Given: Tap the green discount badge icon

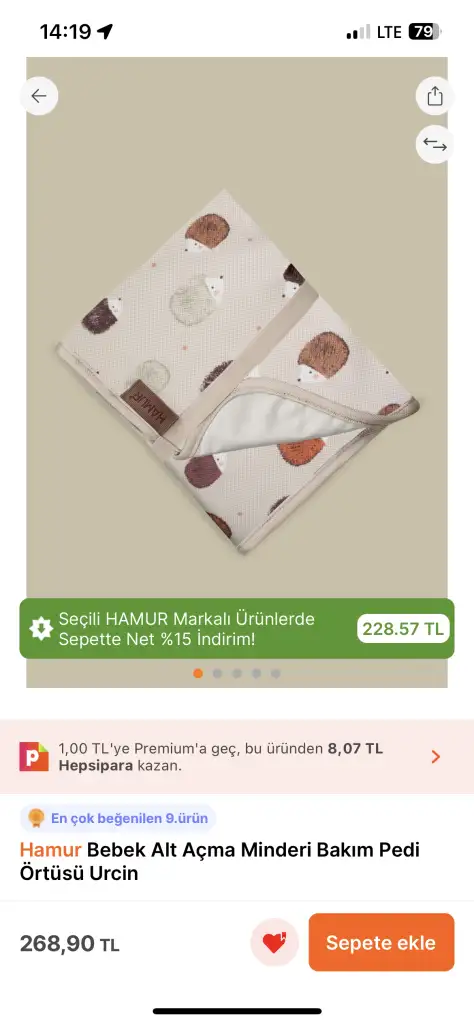Looking at the screenshot, I should pyautogui.click(x=41, y=629).
